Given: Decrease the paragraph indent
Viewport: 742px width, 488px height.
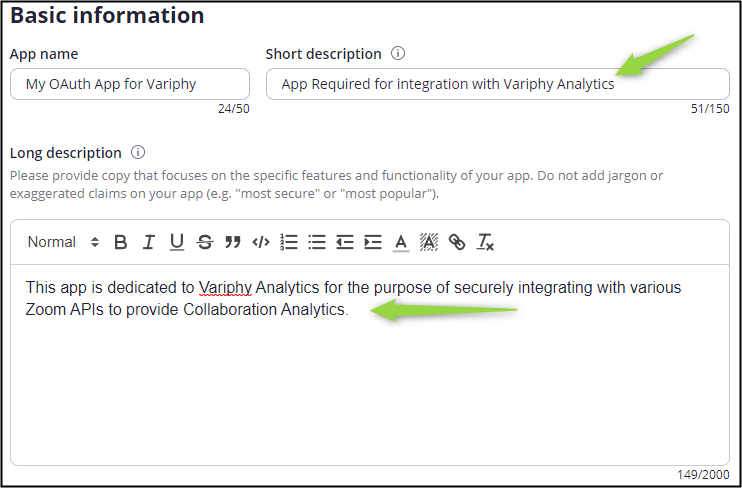Looking at the screenshot, I should [x=345, y=242].
